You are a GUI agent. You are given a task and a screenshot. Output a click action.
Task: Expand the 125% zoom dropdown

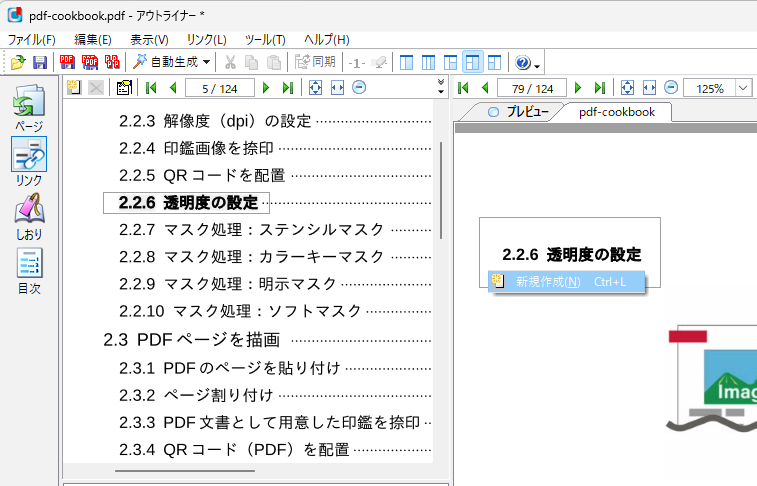[x=743, y=88]
